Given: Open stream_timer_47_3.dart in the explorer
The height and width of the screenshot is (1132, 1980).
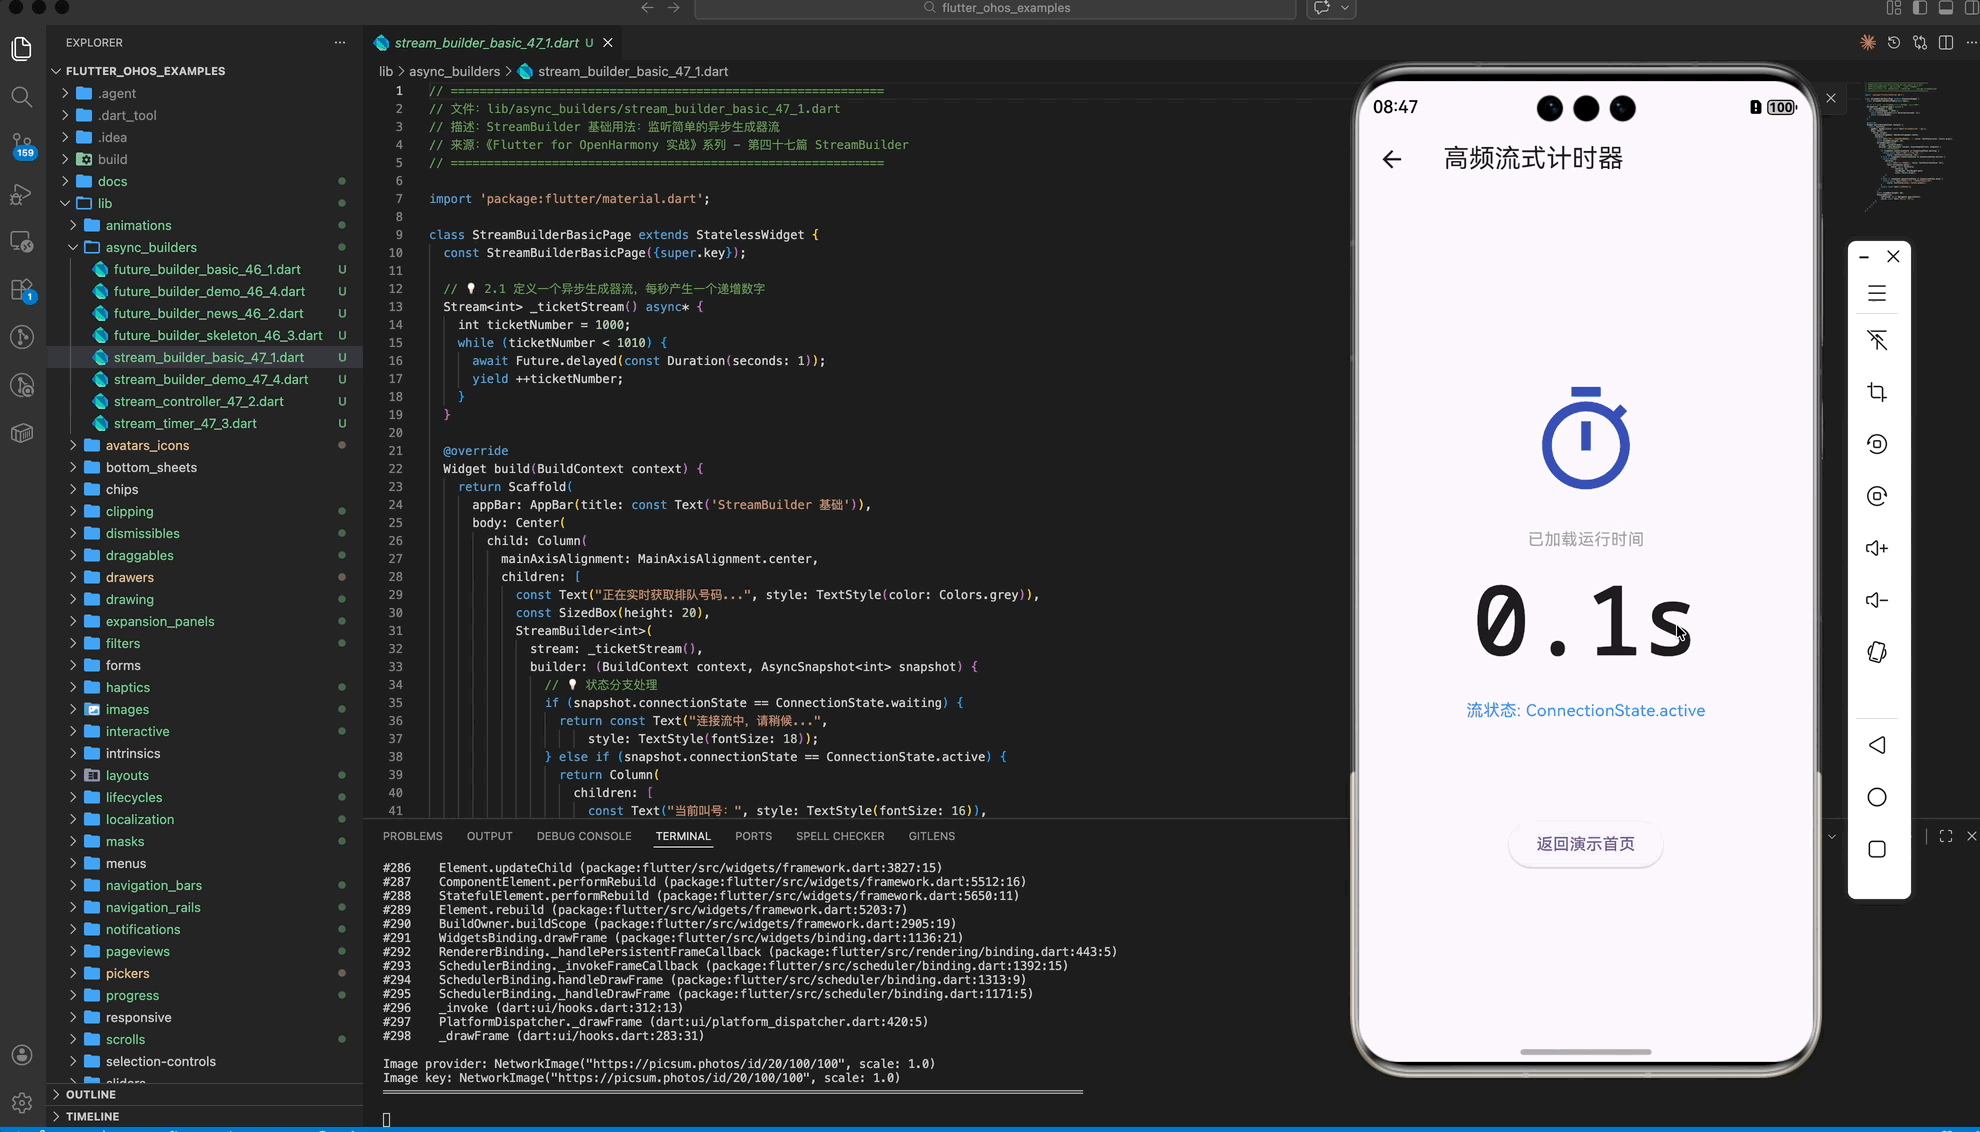Looking at the screenshot, I should coord(184,423).
